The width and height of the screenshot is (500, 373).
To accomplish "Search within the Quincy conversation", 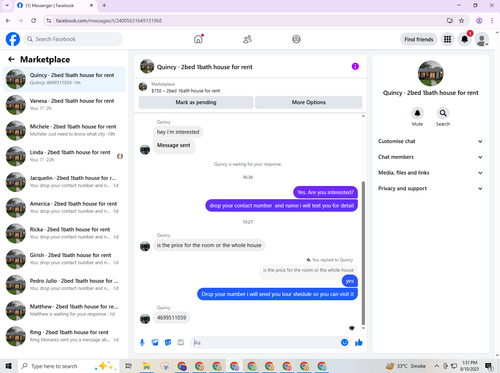I will [x=443, y=113].
